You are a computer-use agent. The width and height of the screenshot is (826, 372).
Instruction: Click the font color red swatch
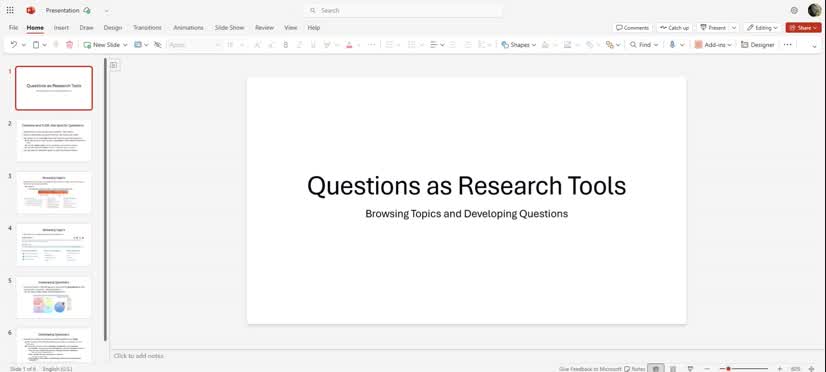pyautogui.click(x=349, y=45)
